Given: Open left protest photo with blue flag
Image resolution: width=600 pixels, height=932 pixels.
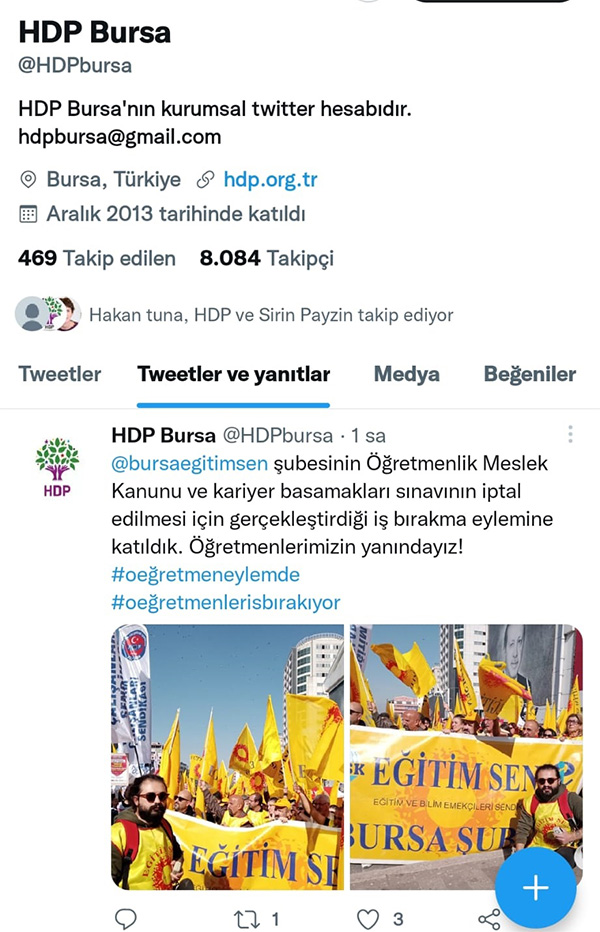Looking at the screenshot, I should [227, 757].
